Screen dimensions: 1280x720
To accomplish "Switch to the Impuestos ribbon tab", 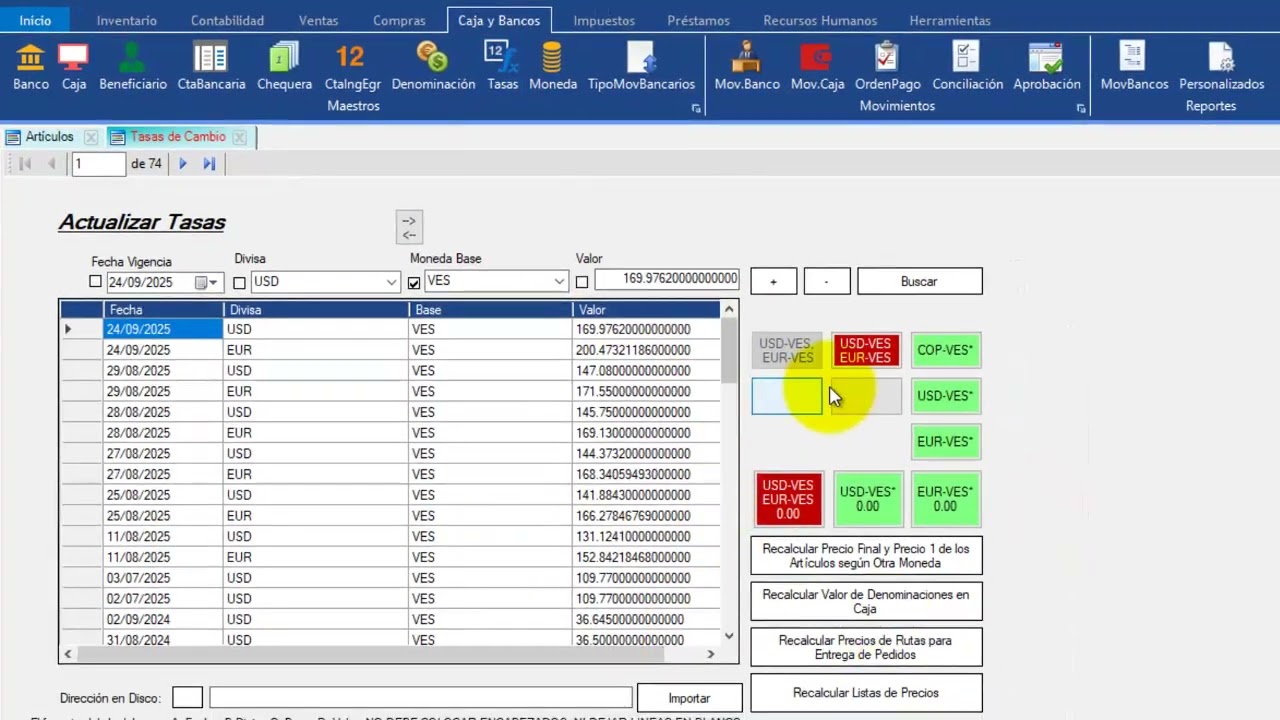I will (x=604, y=20).
